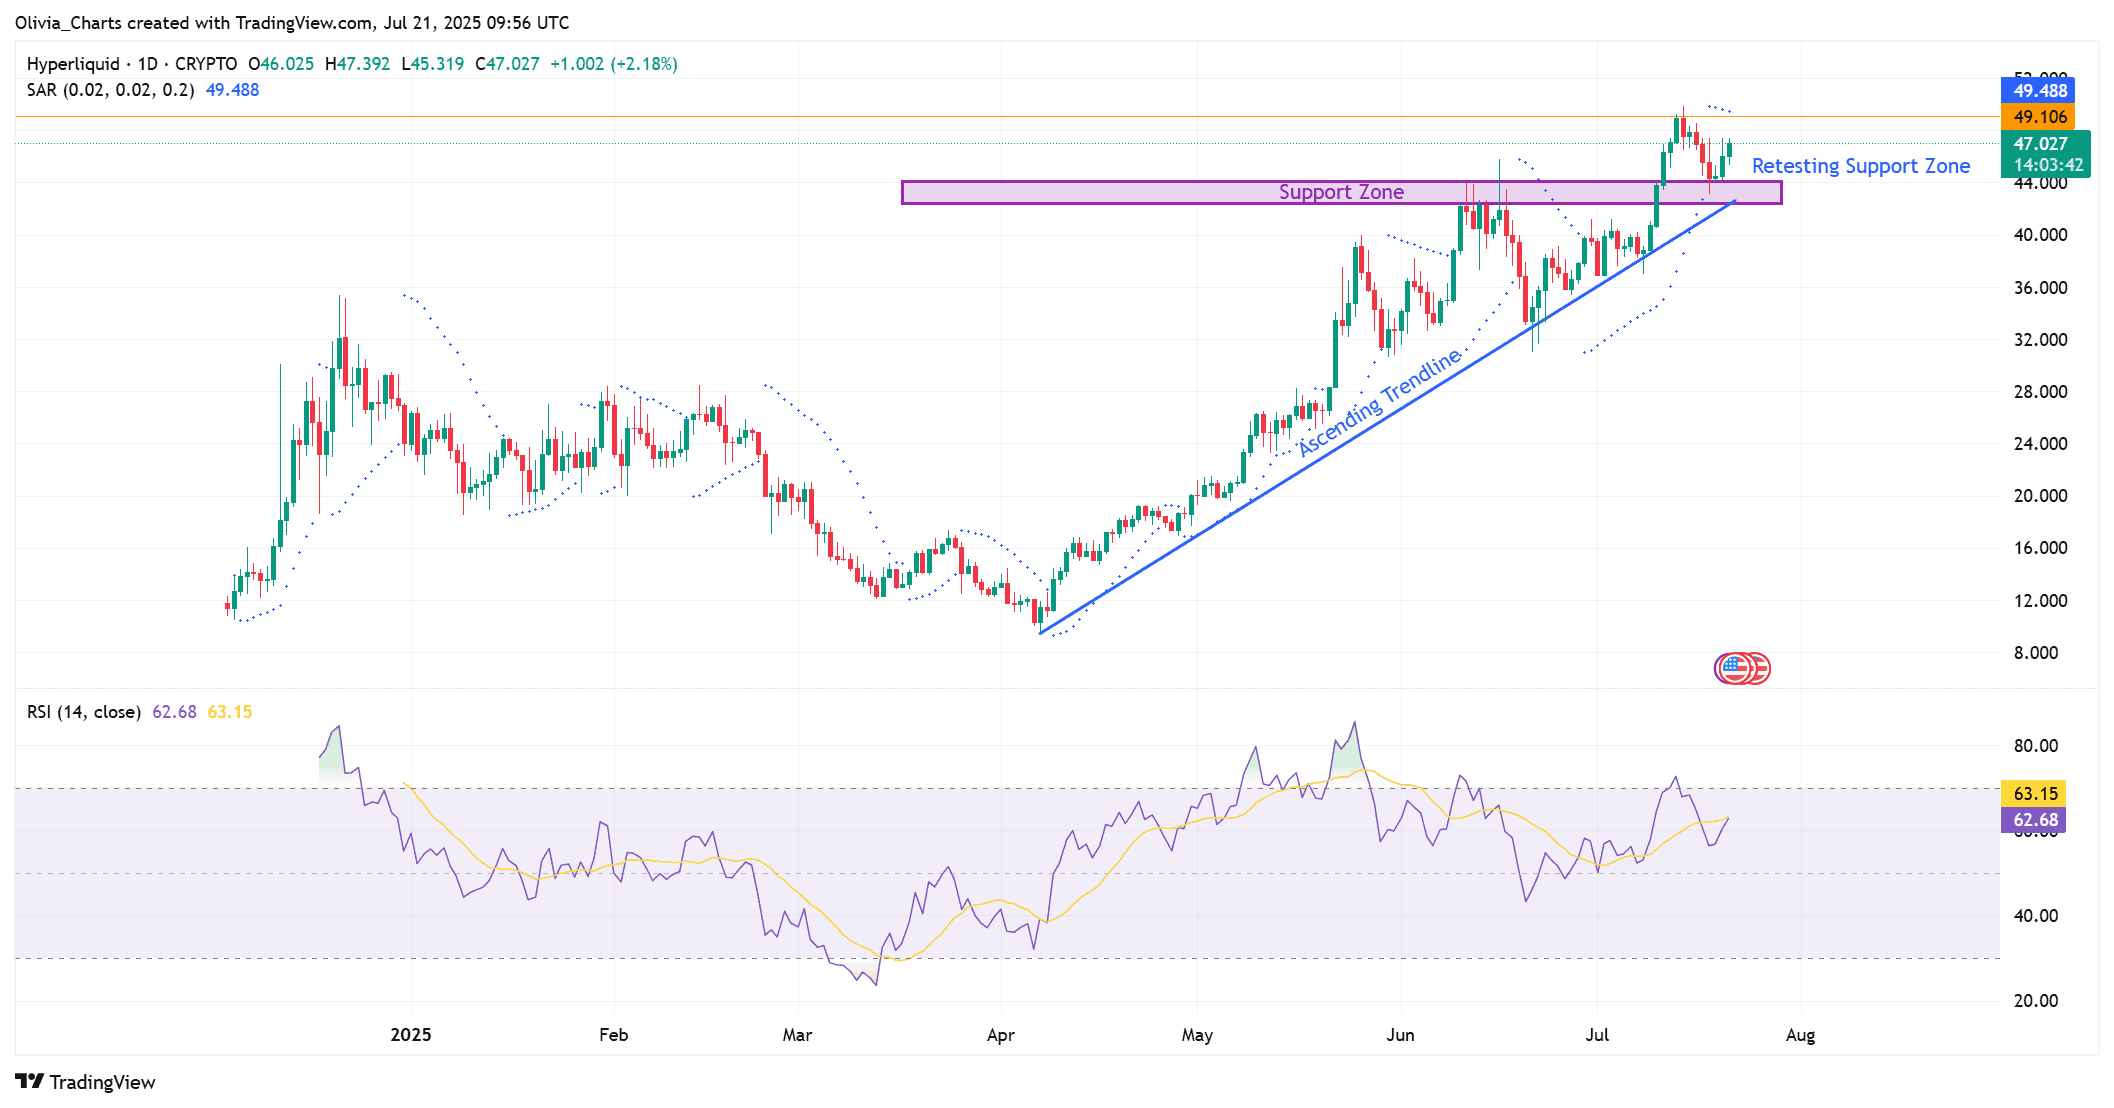Click the 14:03:42 candle countdown timer

coord(2047,166)
